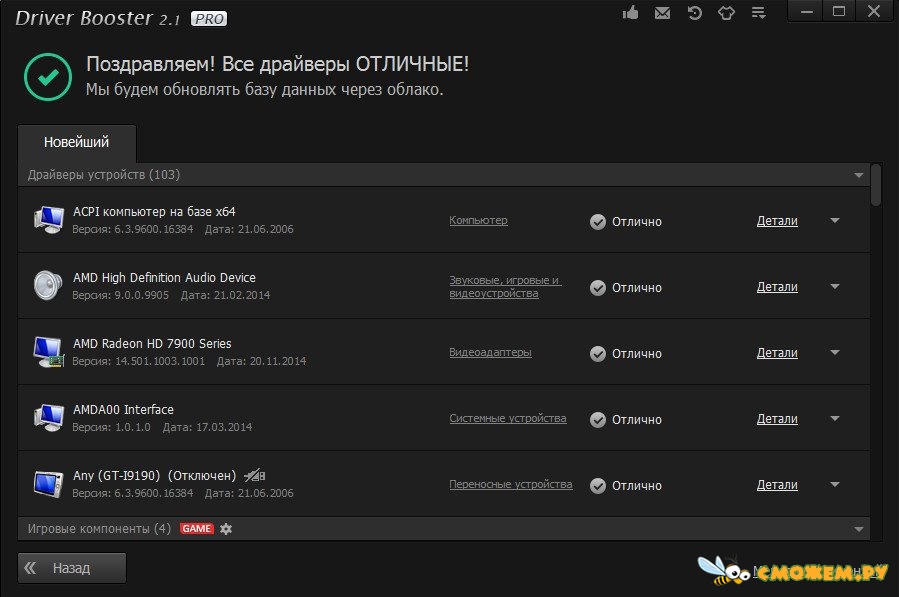Click status check for Radeon HD 7900
The height and width of the screenshot is (597, 899).
(597, 354)
